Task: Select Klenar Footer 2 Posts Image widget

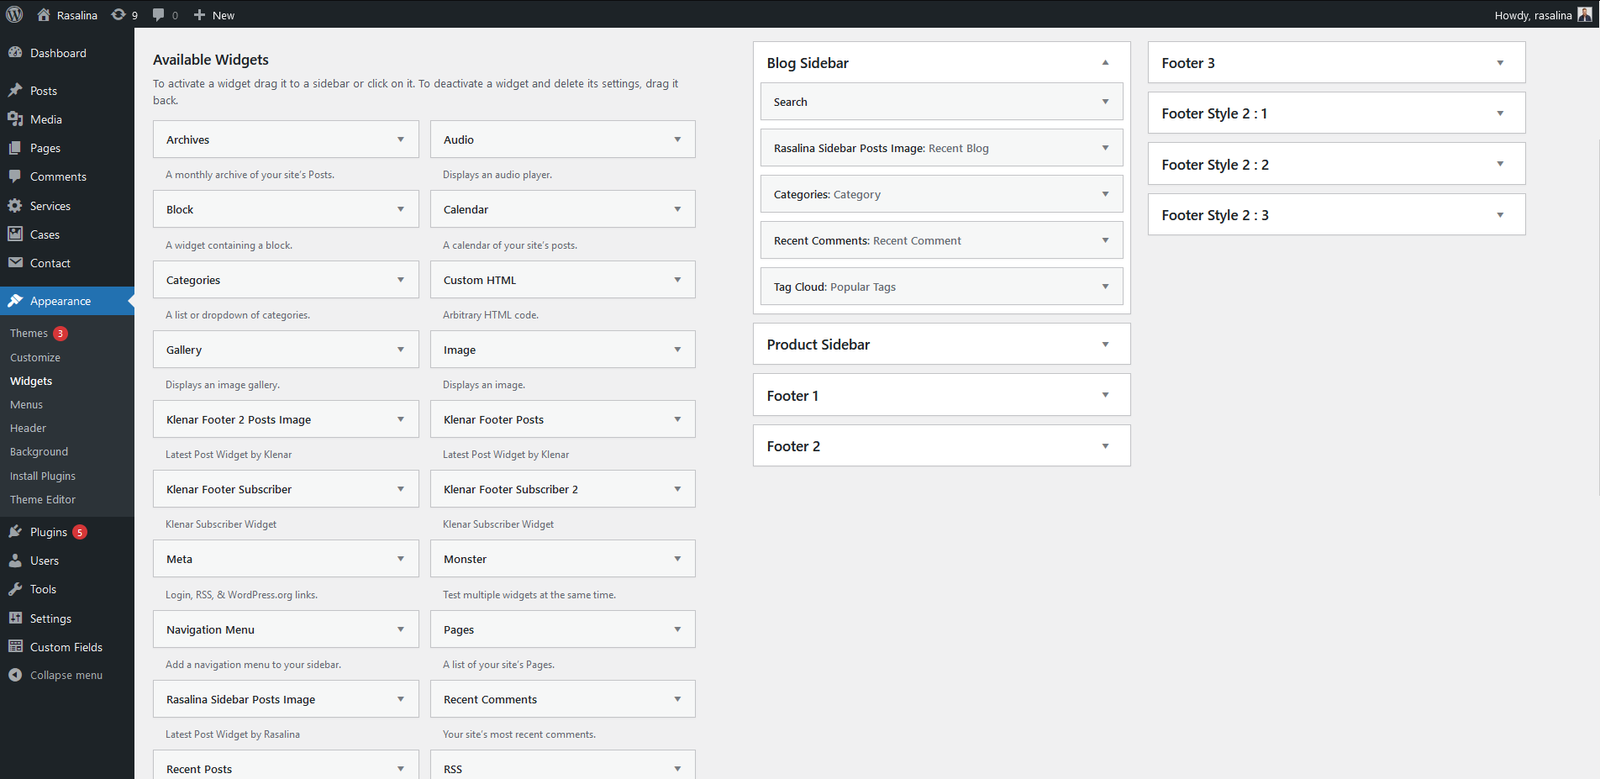Action: click(x=286, y=420)
